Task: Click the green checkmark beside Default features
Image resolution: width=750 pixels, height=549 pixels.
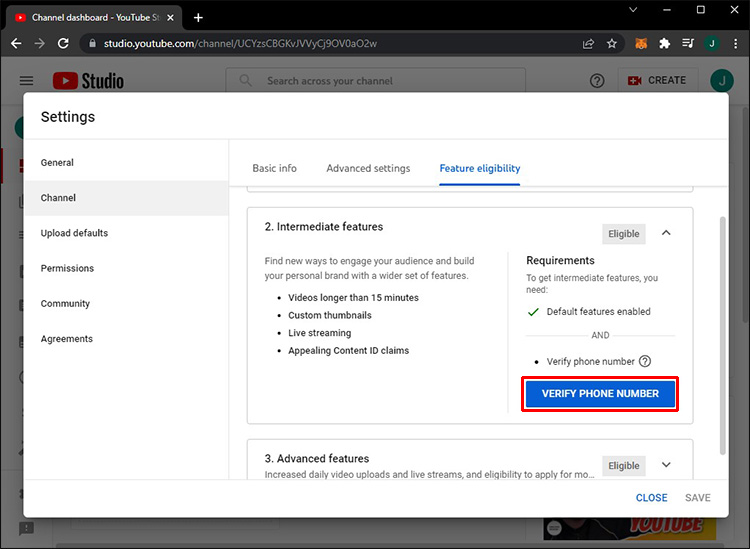Action: 533,312
